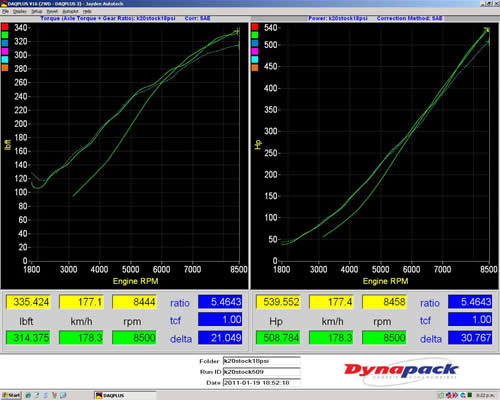This screenshot has width=500, height=400.
Task: Select cyan run swatch in power graph
Action: pyautogui.click(x=255, y=59)
